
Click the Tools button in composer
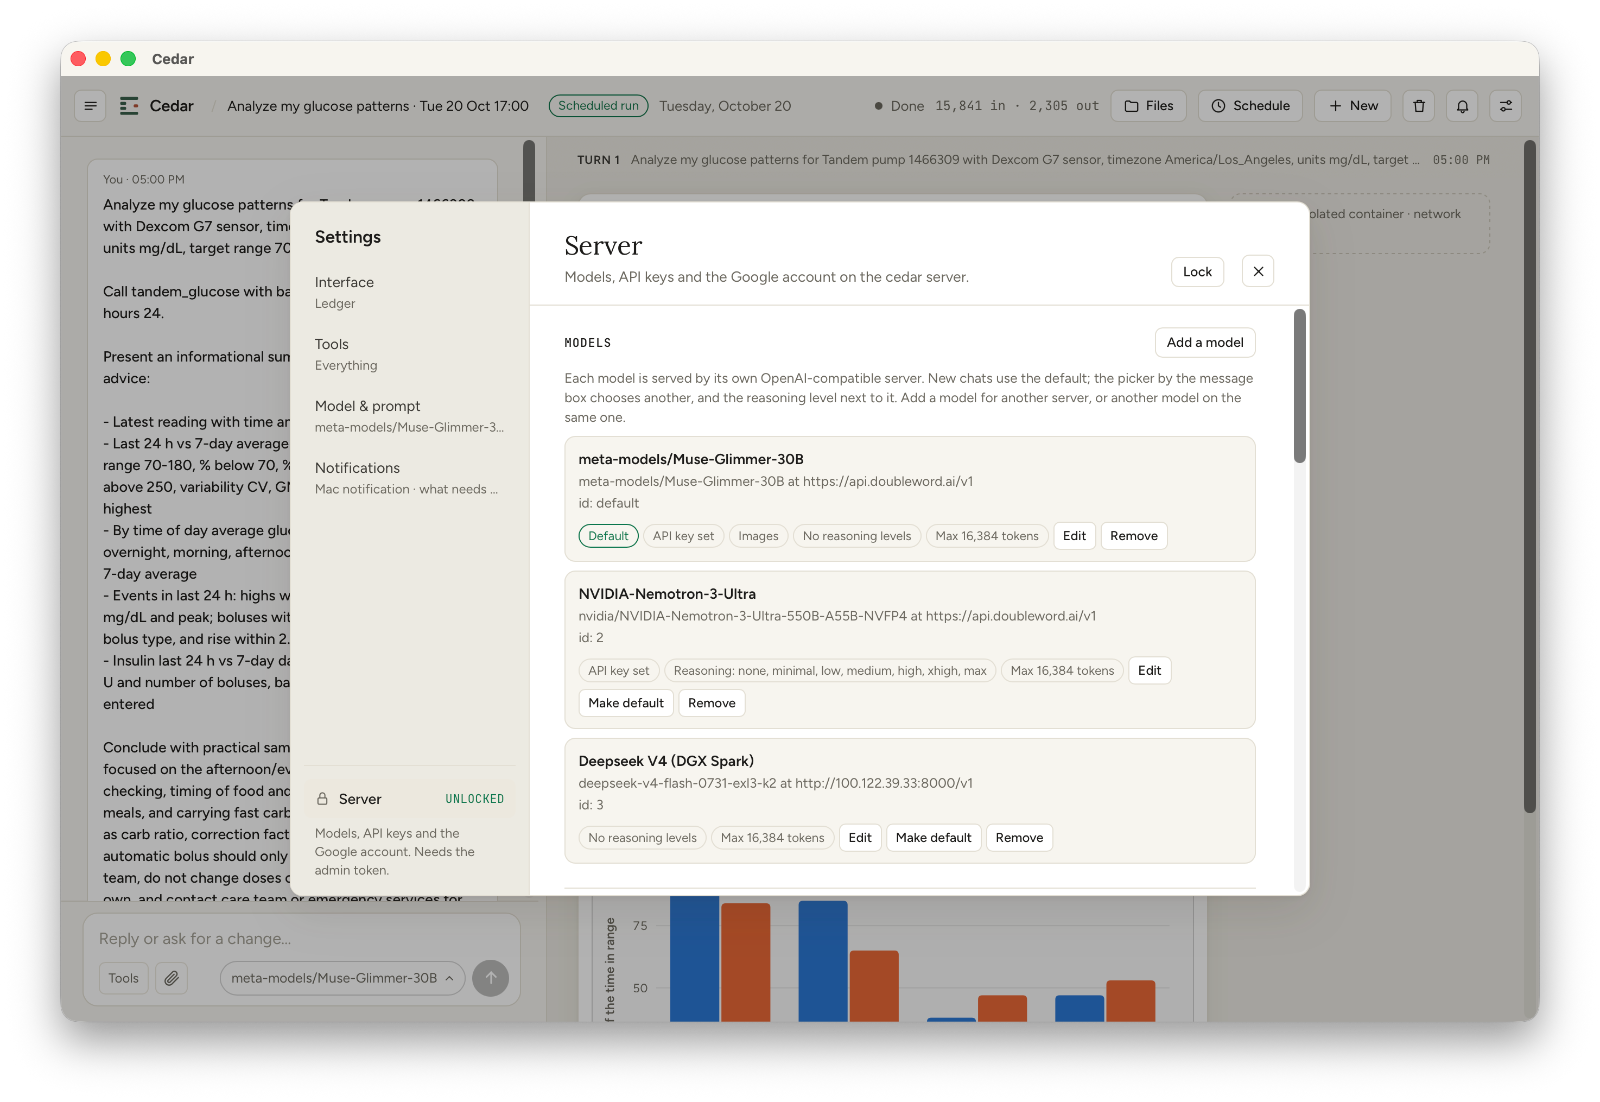pyautogui.click(x=124, y=978)
